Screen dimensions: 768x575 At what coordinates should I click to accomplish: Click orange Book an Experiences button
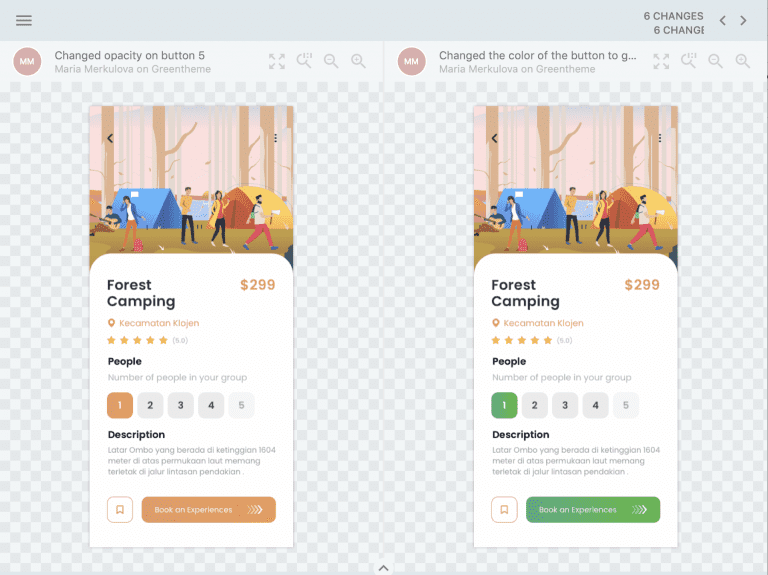pos(209,510)
